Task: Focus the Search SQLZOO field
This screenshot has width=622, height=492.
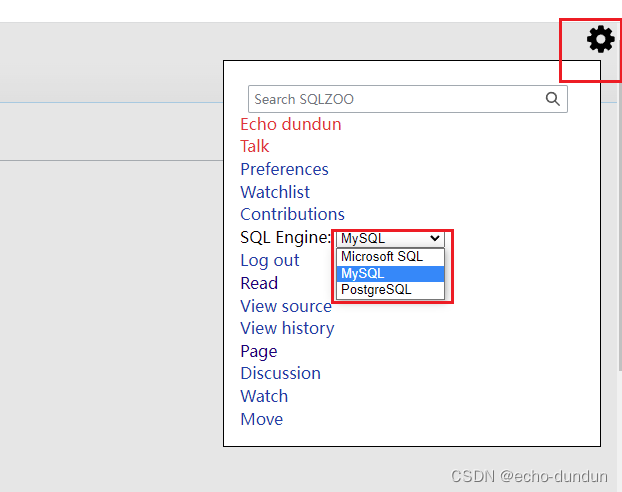Action: (407, 99)
